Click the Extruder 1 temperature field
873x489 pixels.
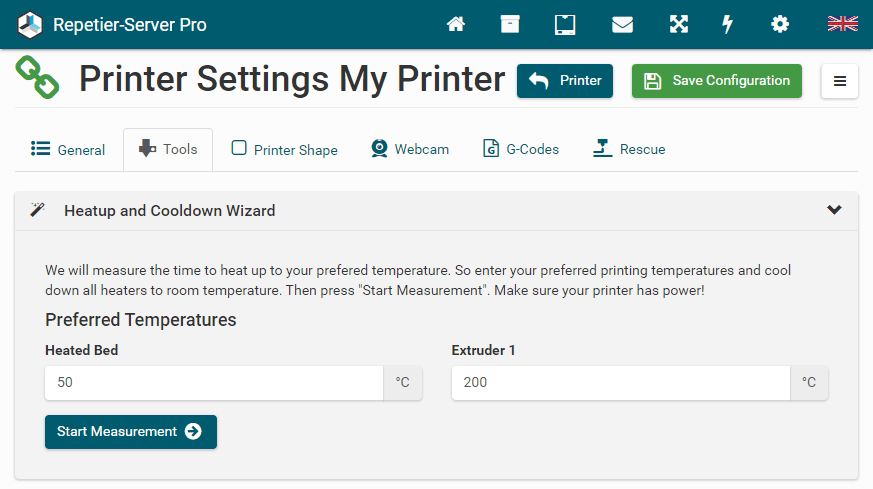tap(620, 382)
